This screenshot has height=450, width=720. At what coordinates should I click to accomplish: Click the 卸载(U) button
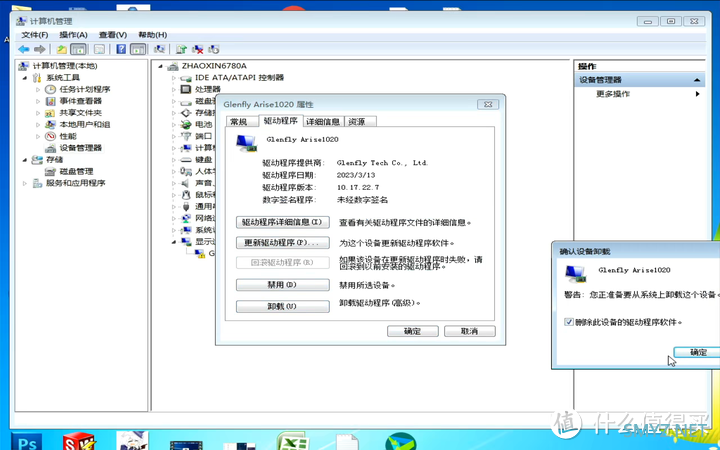283,306
